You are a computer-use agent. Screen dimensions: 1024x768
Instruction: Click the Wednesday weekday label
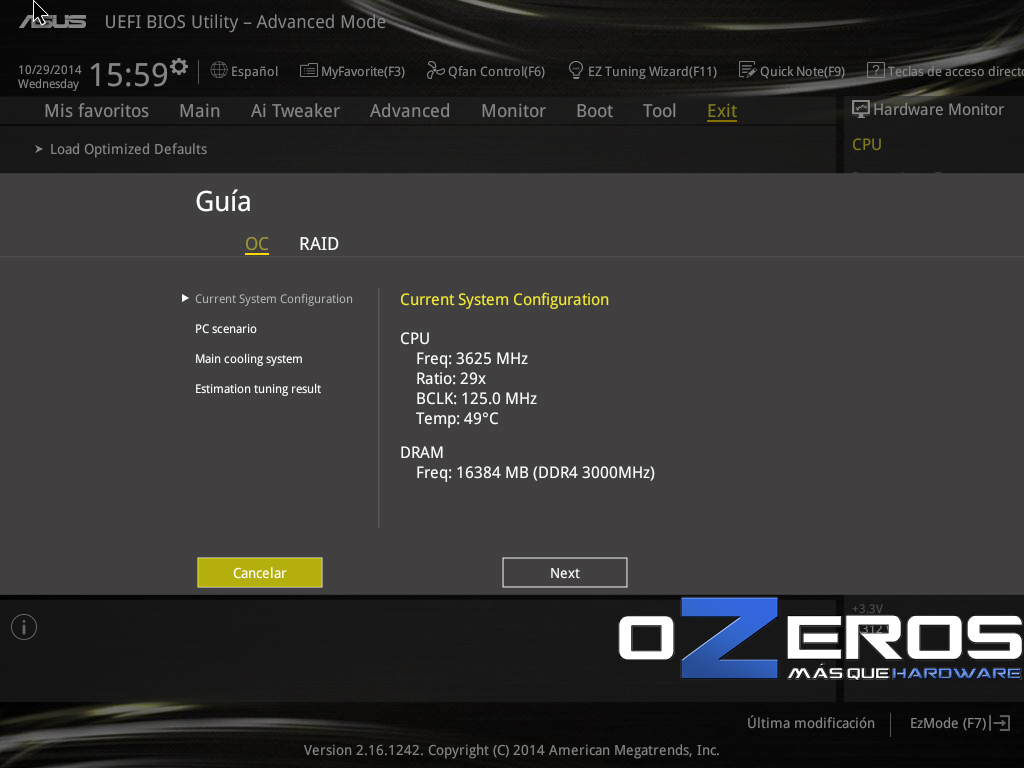click(x=48, y=84)
